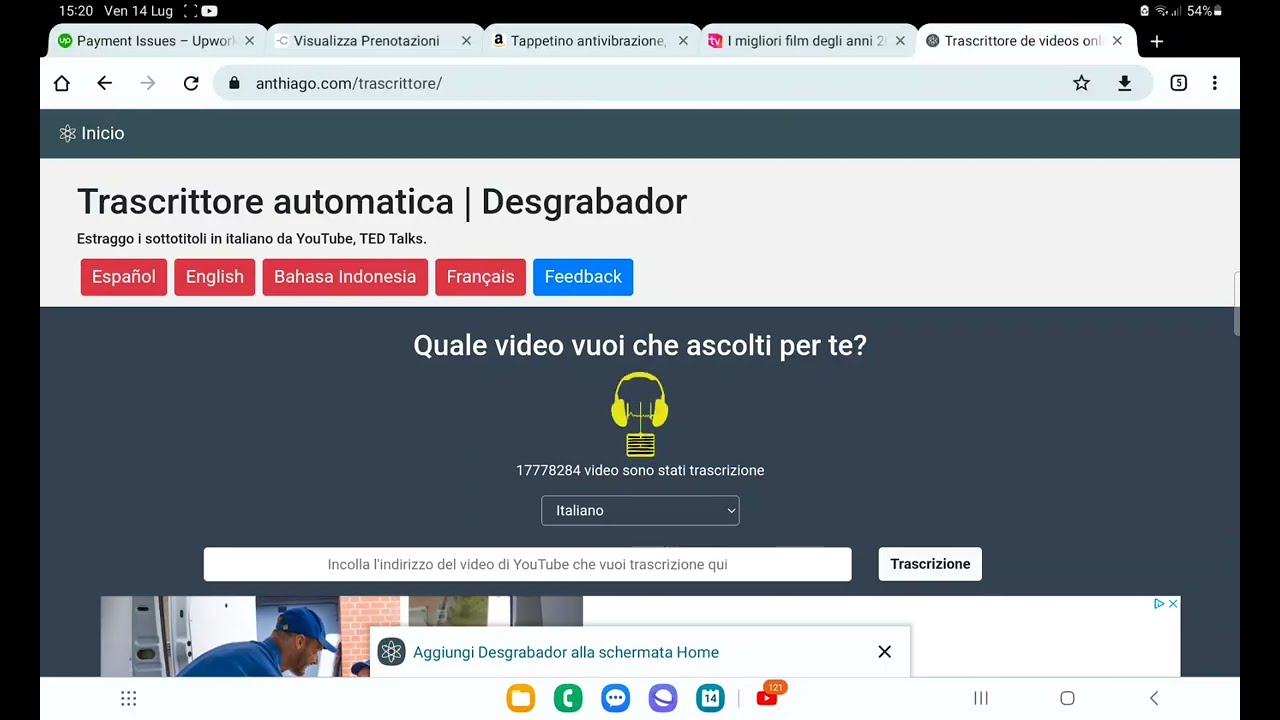Click the Inicio atom logo in navbar

pos(68,133)
